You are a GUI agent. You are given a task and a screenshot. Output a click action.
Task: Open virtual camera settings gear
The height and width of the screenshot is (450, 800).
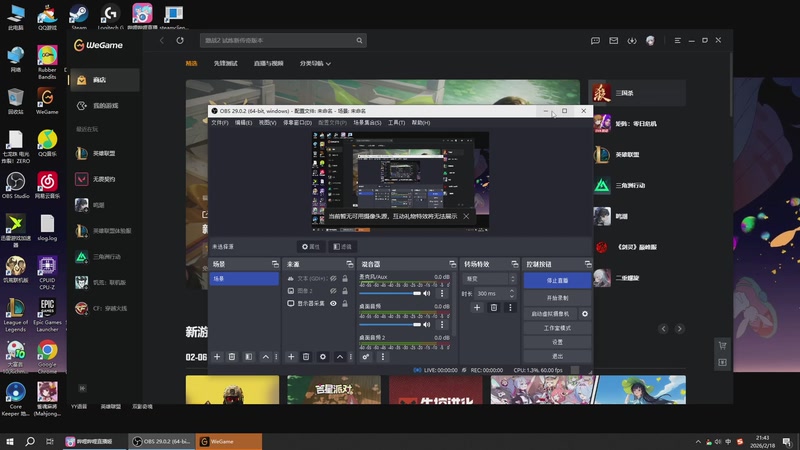[585, 314]
